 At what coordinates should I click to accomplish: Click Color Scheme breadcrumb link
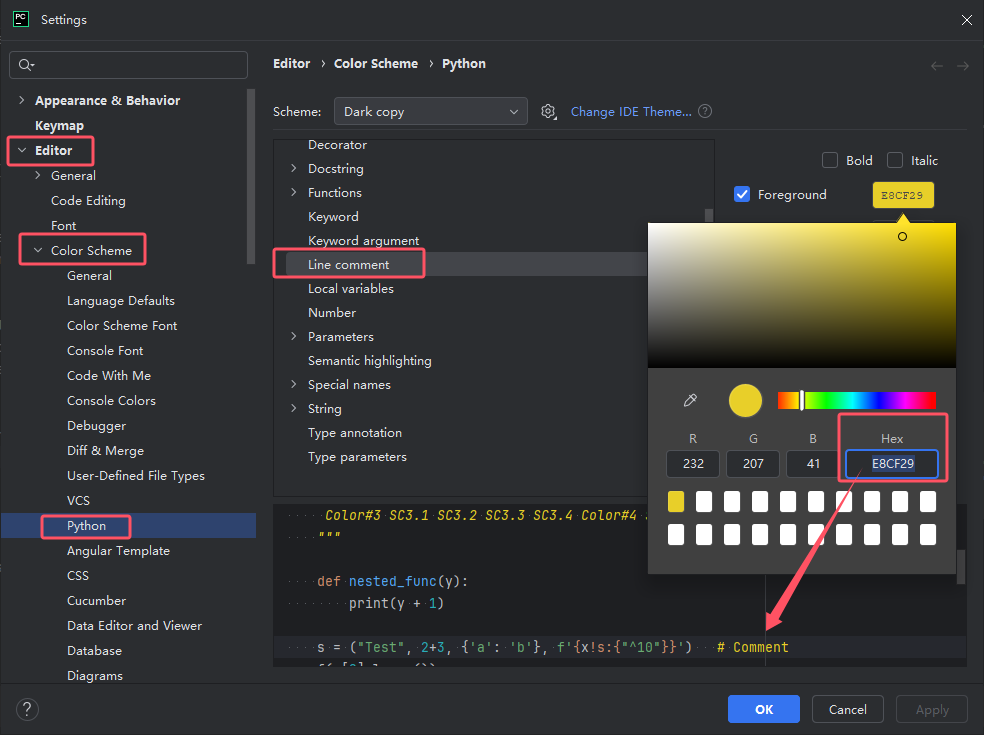[x=376, y=64]
